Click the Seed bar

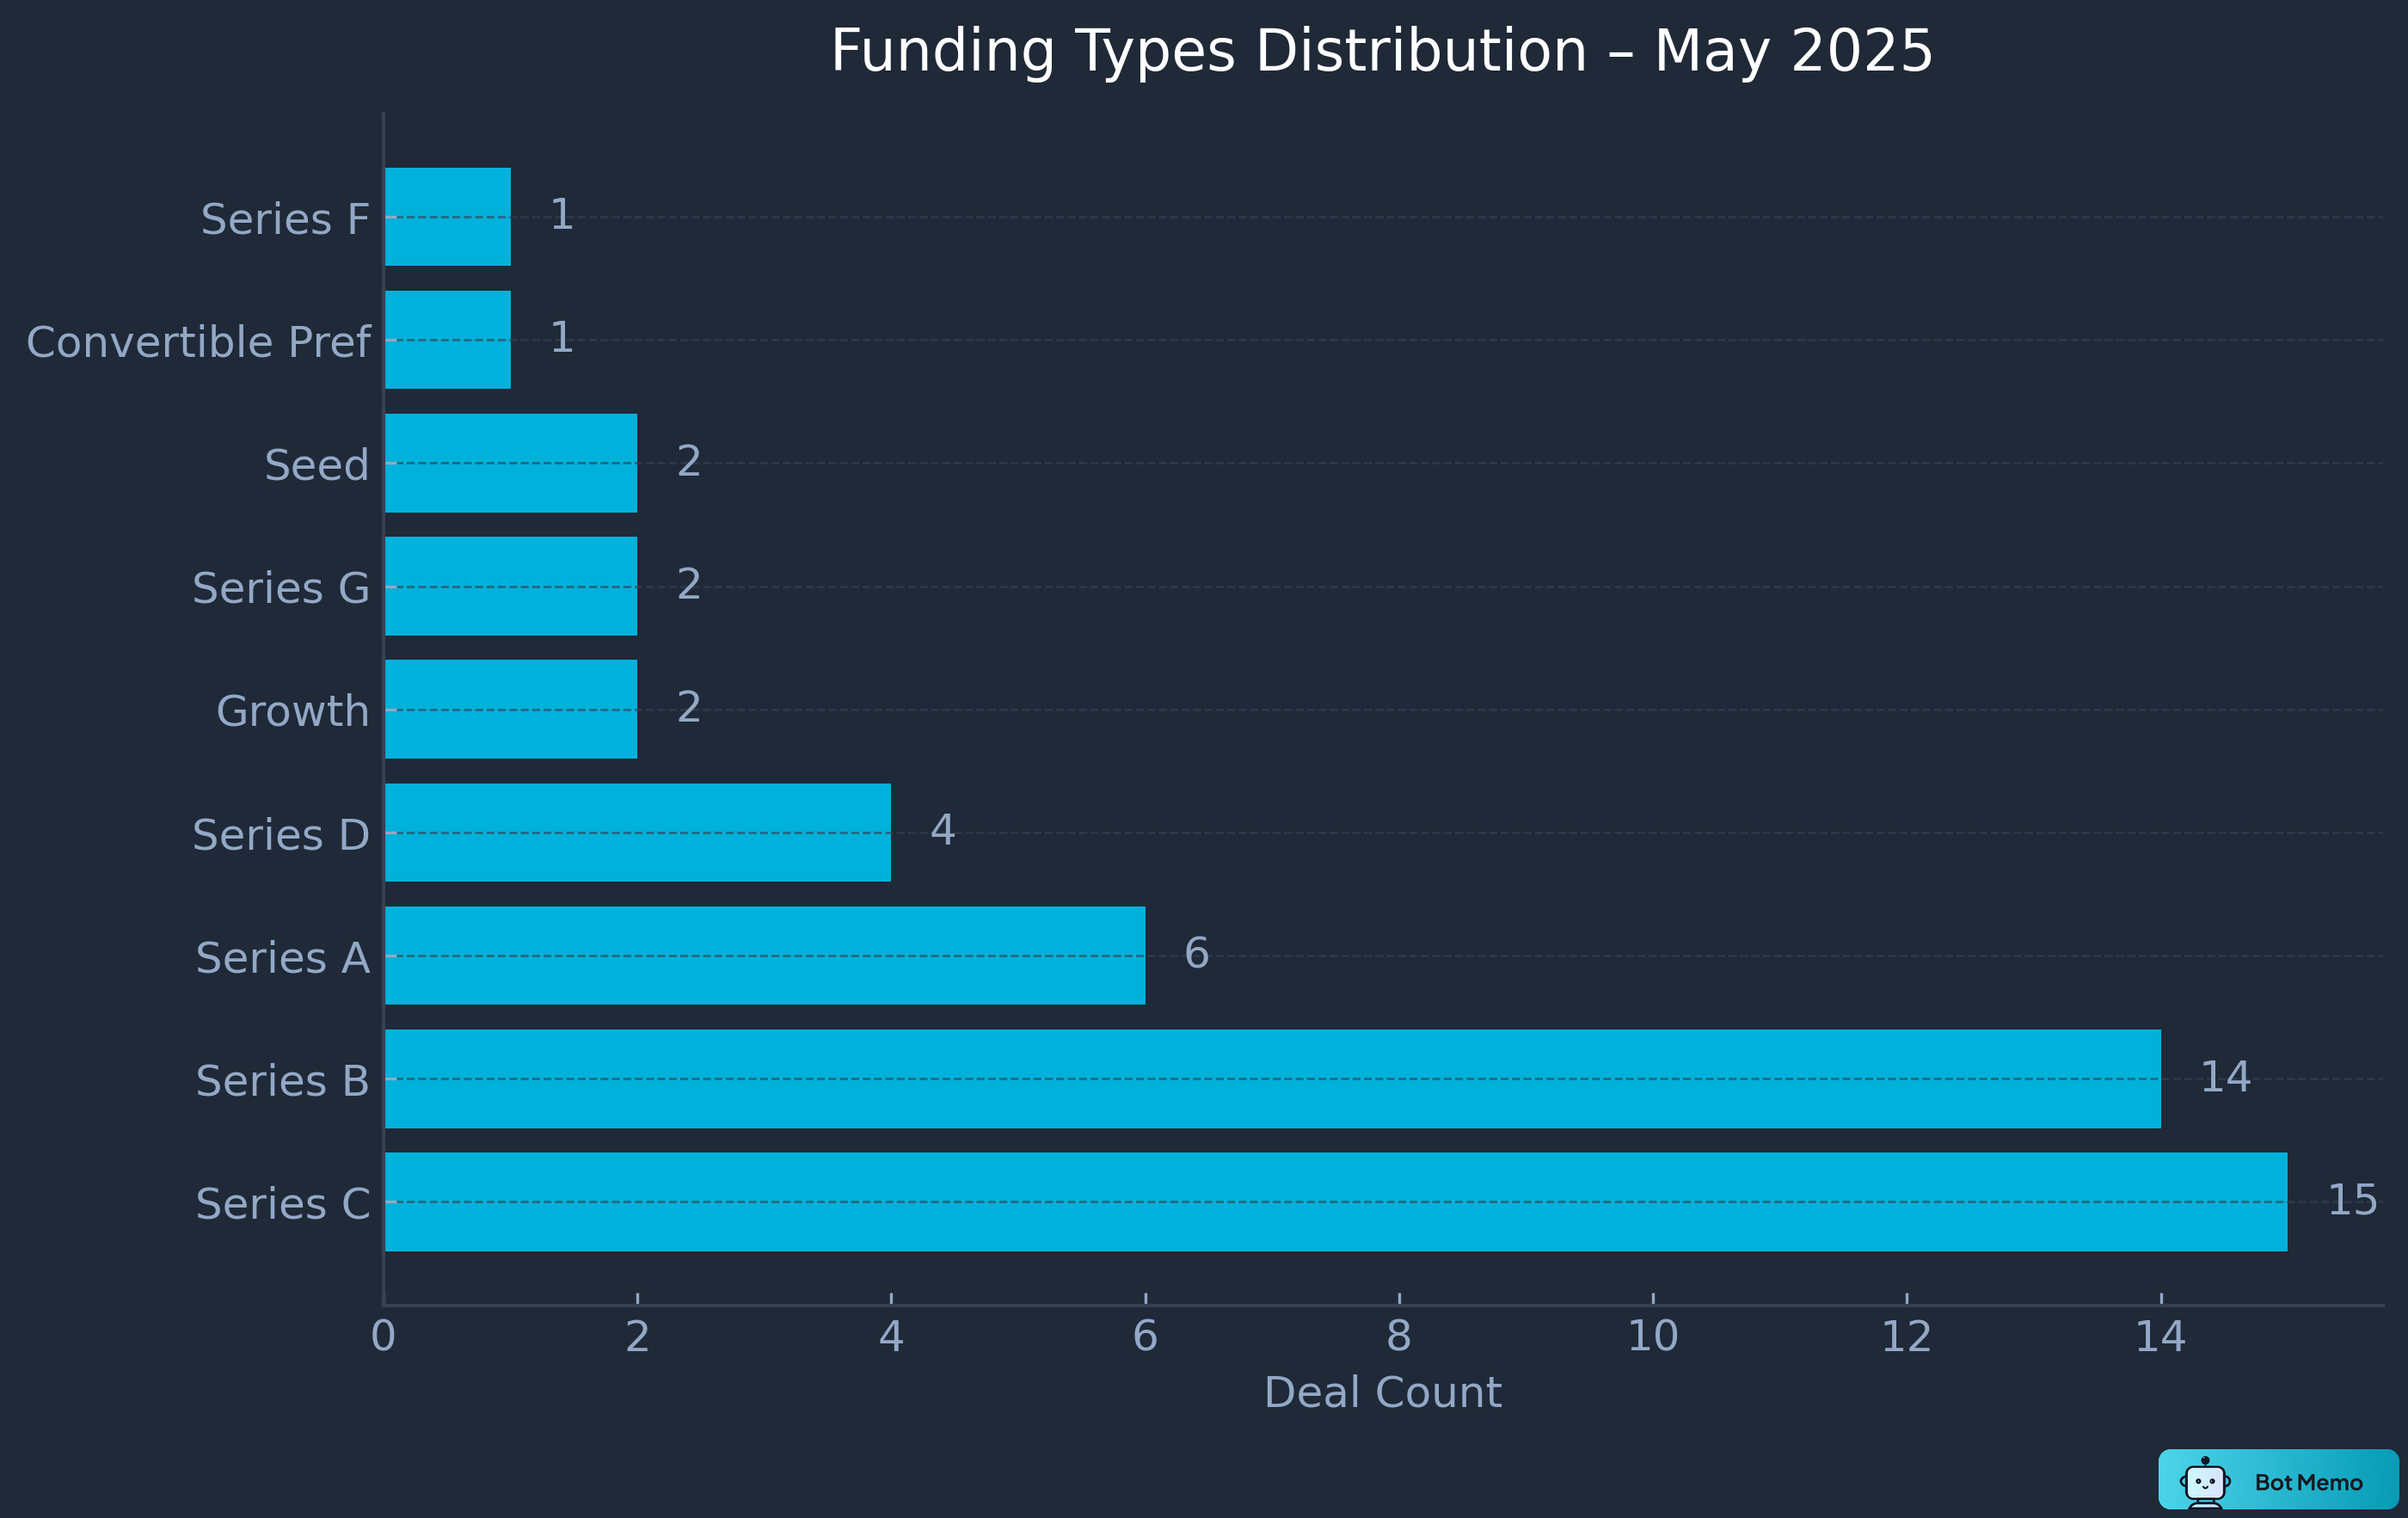(x=511, y=463)
